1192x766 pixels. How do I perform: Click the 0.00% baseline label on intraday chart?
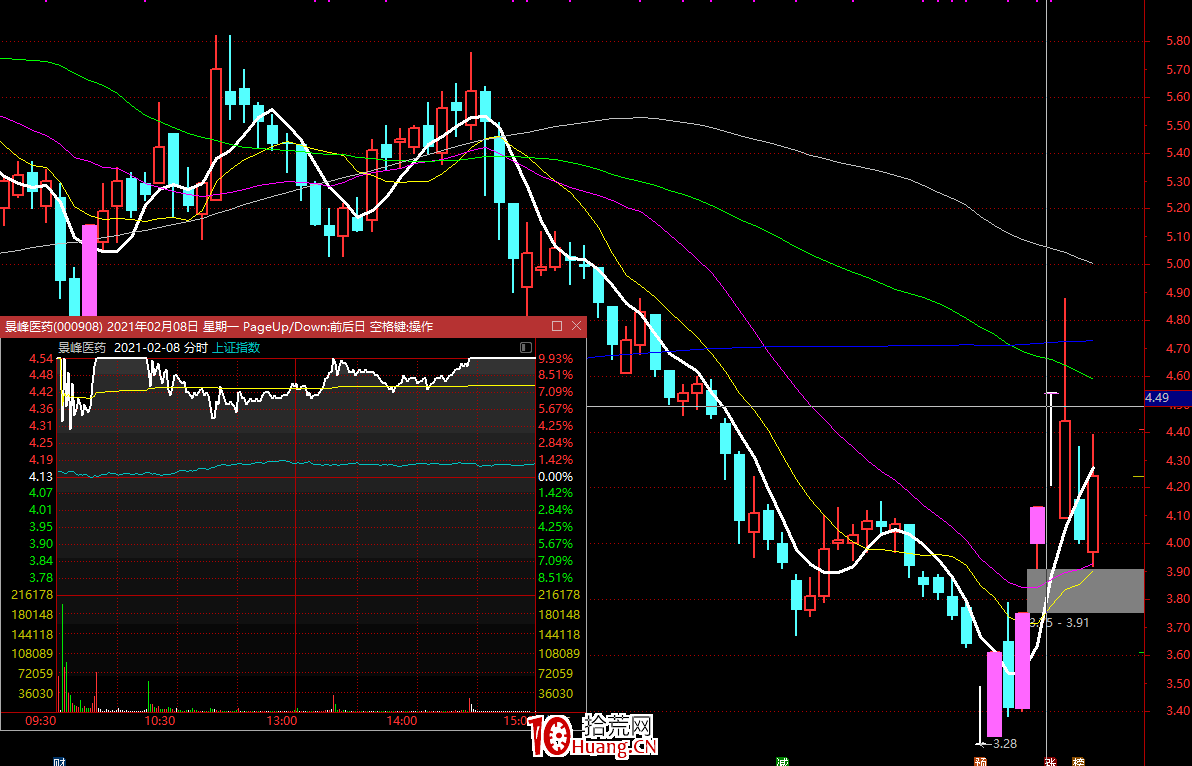(x=555, y=477)
